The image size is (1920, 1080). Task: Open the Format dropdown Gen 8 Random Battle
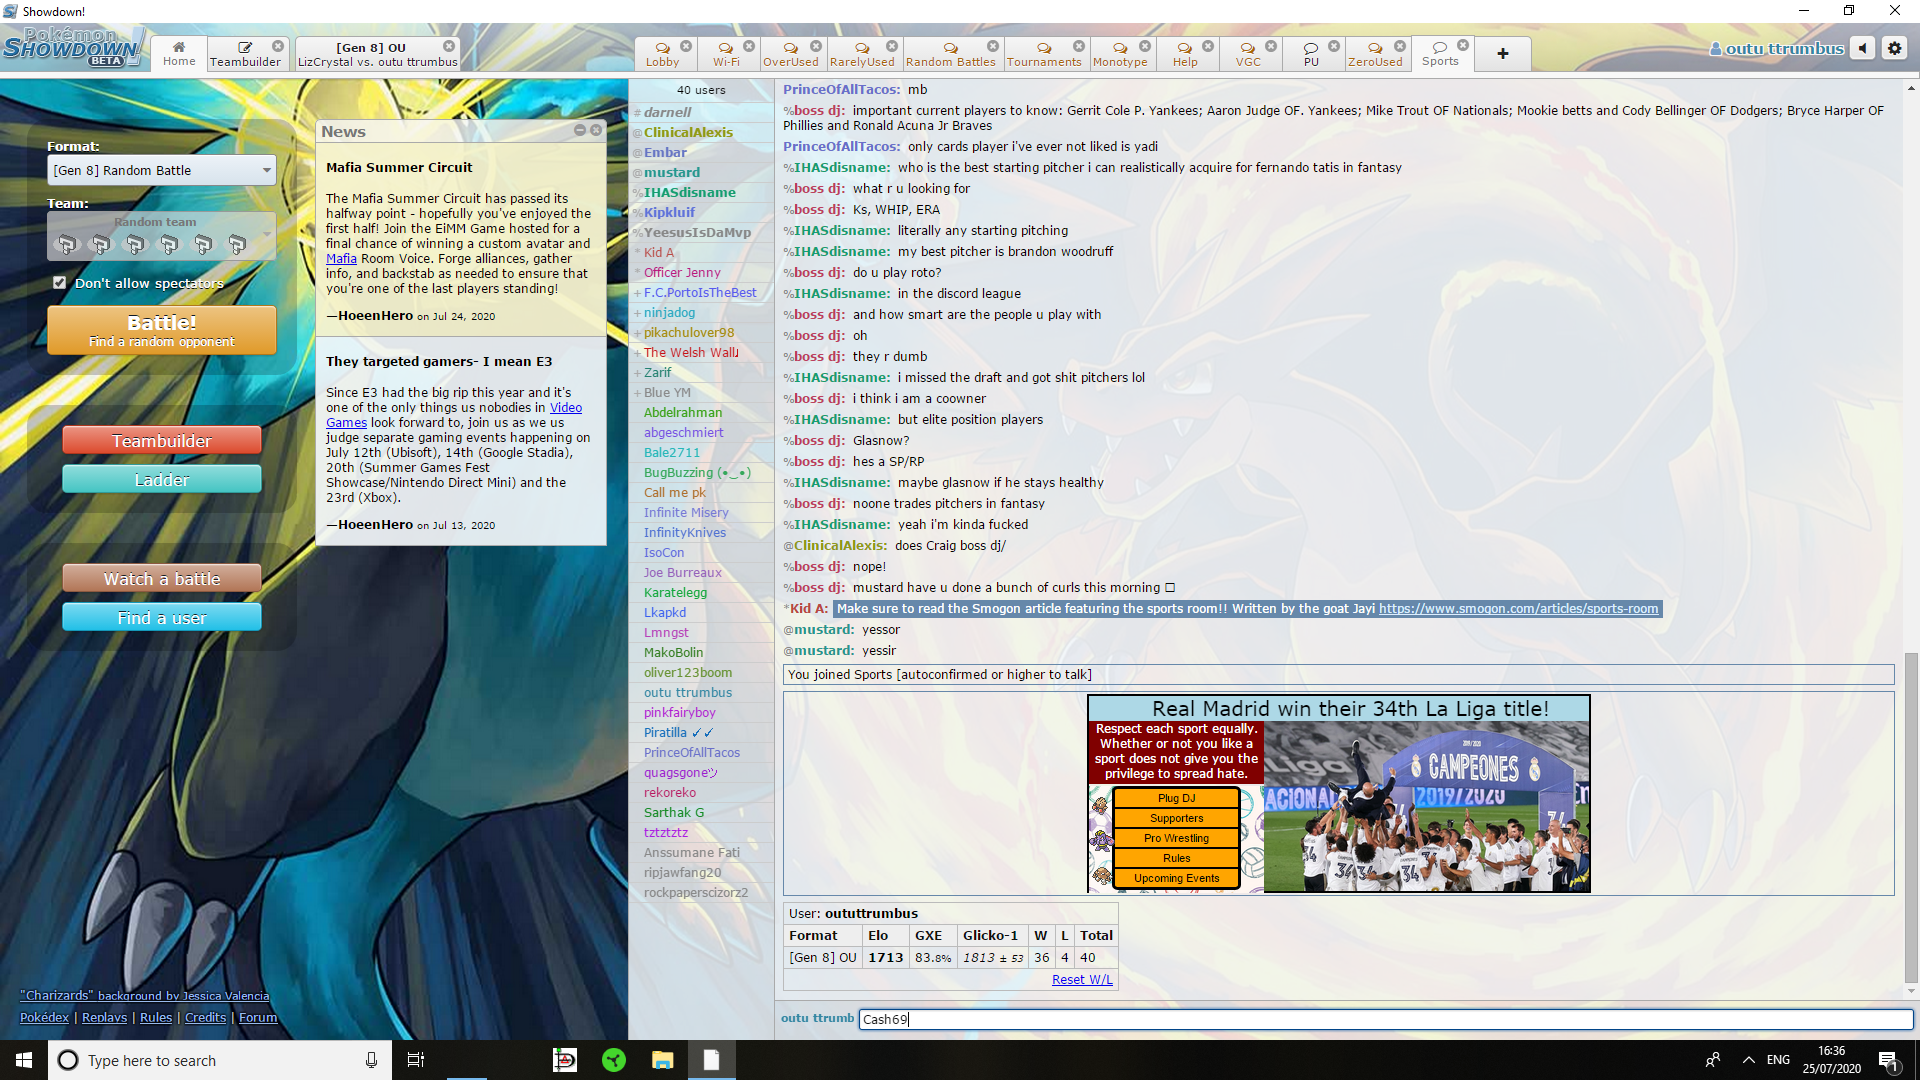[162, 170]
